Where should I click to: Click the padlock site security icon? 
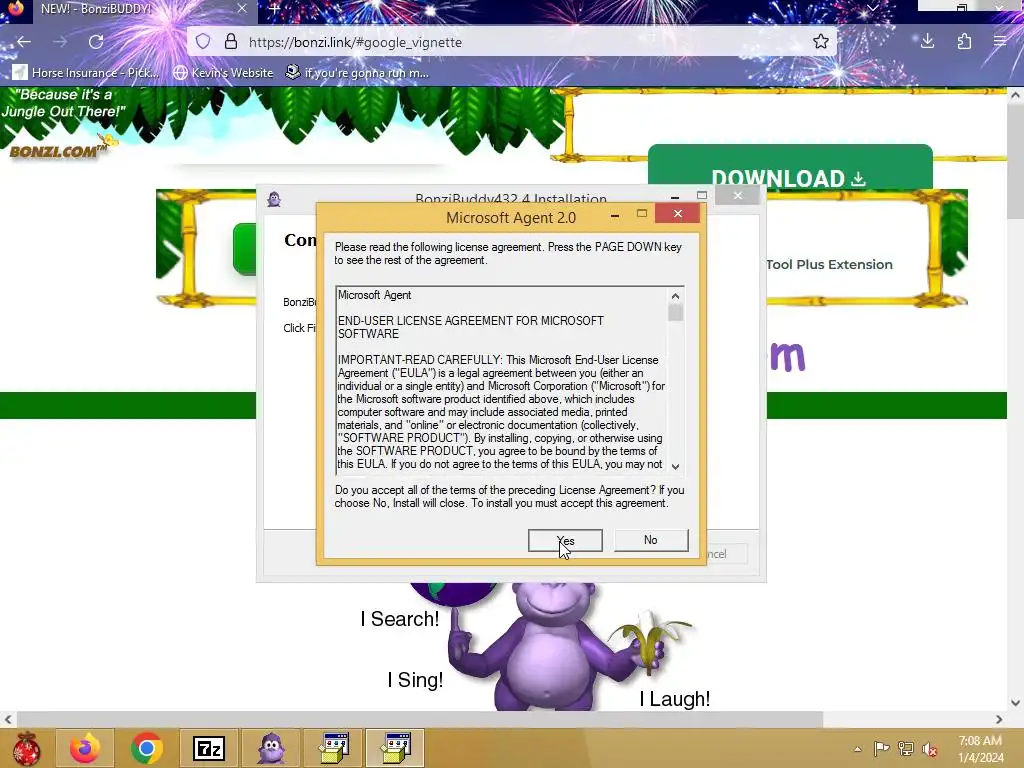coord(231,42)
